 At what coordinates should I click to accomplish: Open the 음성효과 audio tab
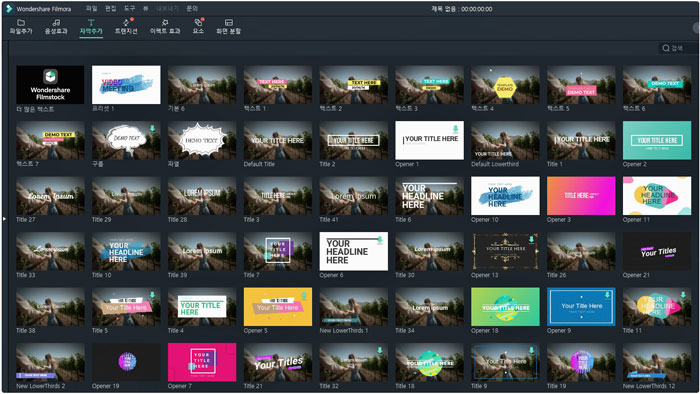tap(56, 27)
